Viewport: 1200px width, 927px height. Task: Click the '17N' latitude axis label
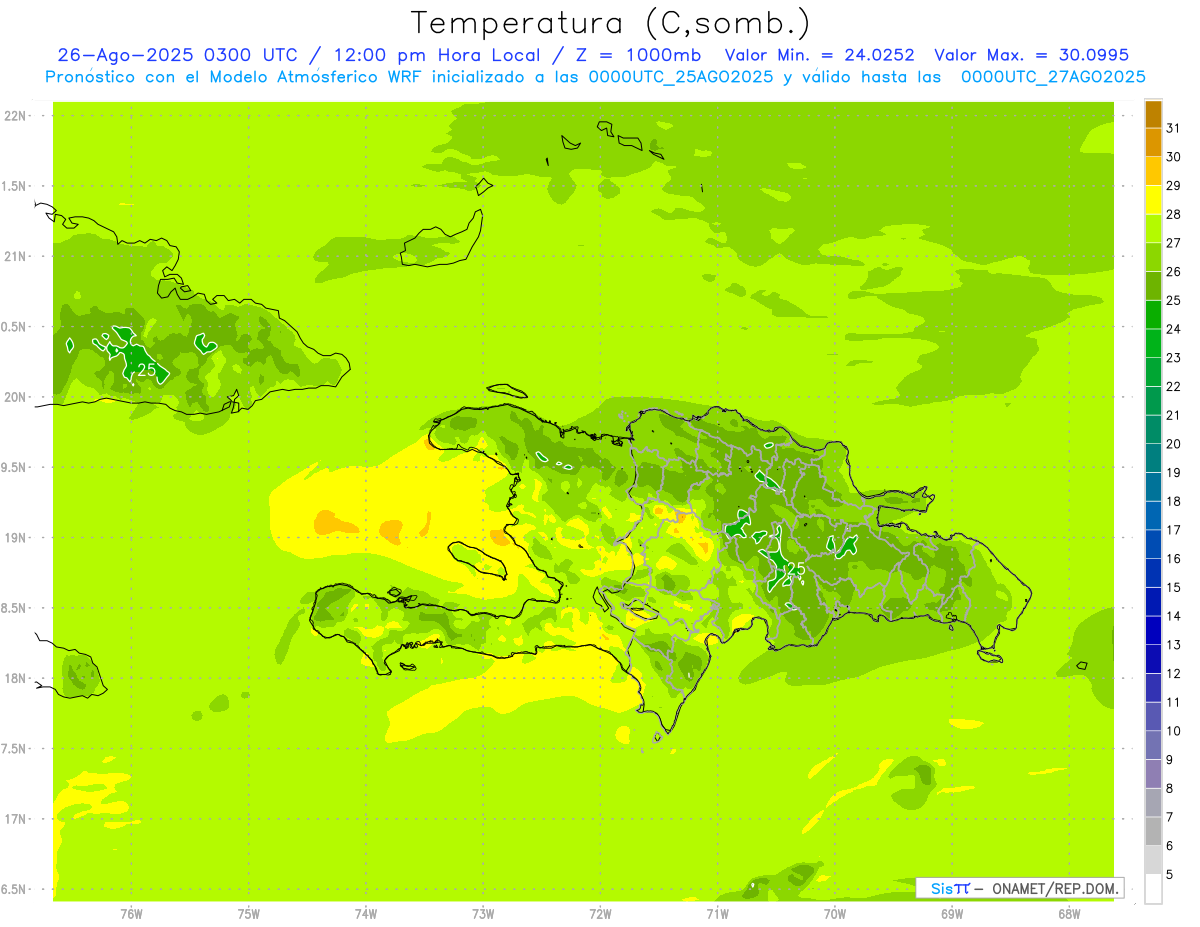click(x=17, y=819)
